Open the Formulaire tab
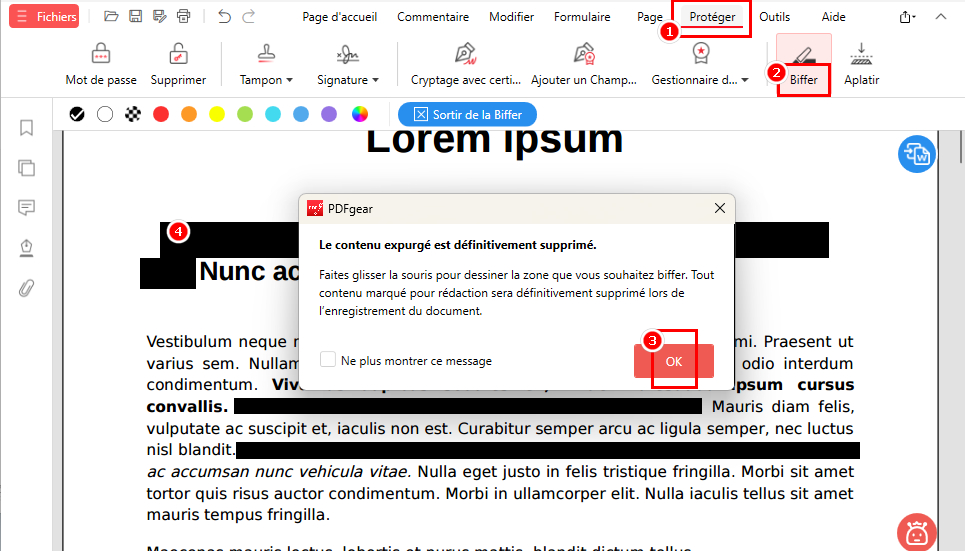Viewport: 965px width, 551px height. [x=582, y=17]
